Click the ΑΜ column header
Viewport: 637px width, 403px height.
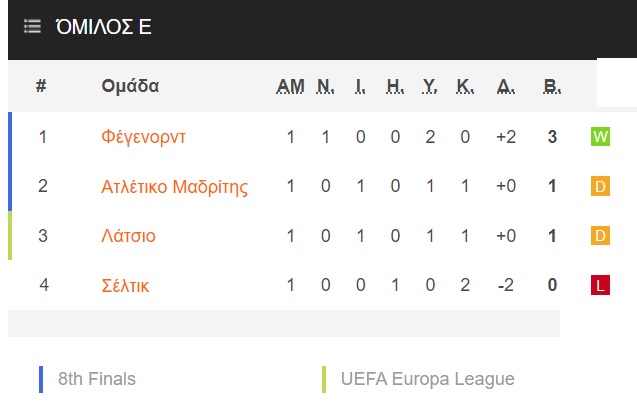point(290,86)
